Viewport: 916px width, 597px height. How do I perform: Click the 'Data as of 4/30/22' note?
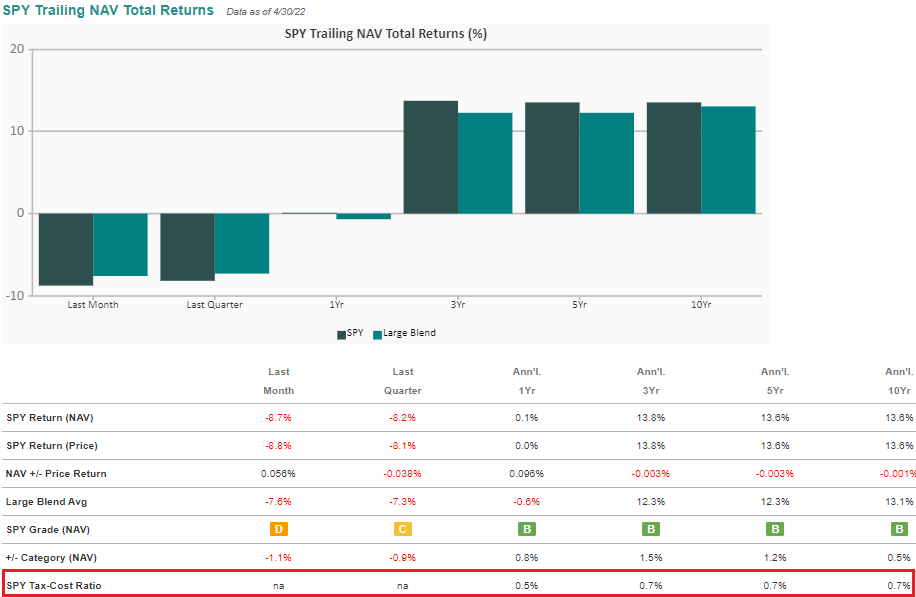(266, 12)
